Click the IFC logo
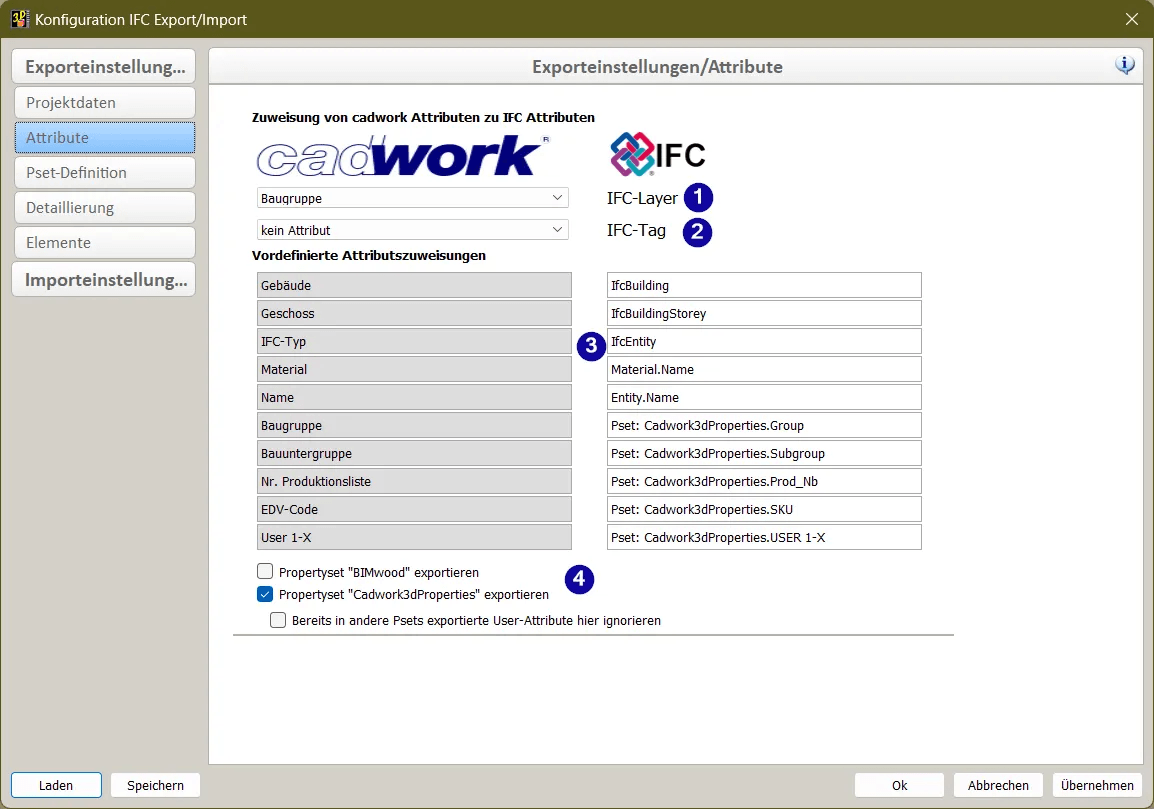This screenshot has width=1154, height=809. 657,153
